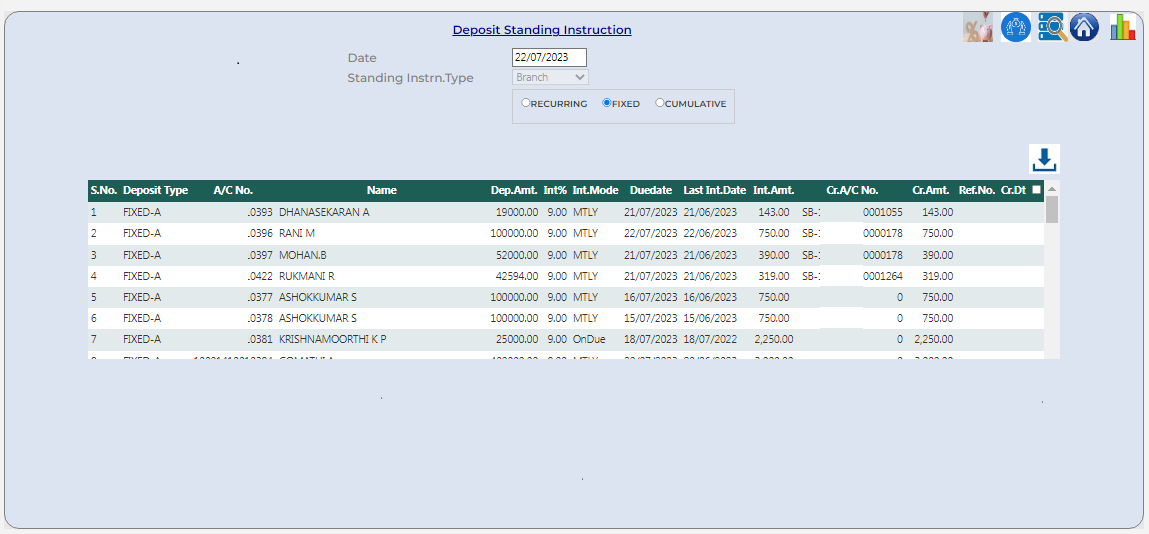Image resolution: width=1149 pixels, height=534 pixels.
Task: Click account number .0396
Action: click(x=260, y=234)
